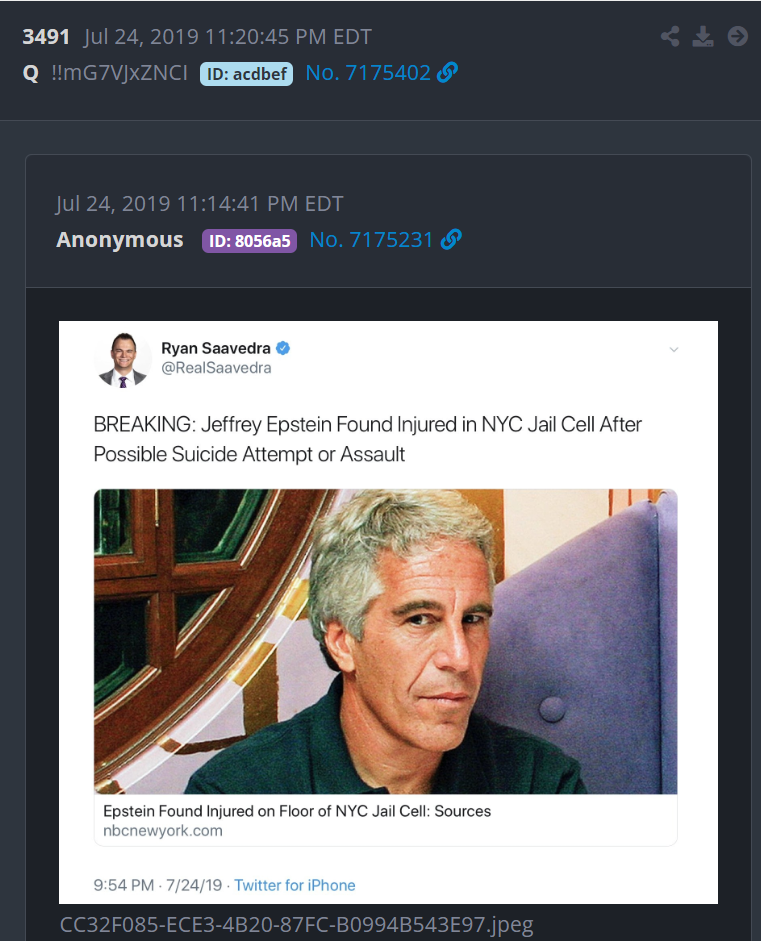The height and width of the screenshot is (941, 761).
Task: Click the jpeg filename below the image
Action: [296, 924]
